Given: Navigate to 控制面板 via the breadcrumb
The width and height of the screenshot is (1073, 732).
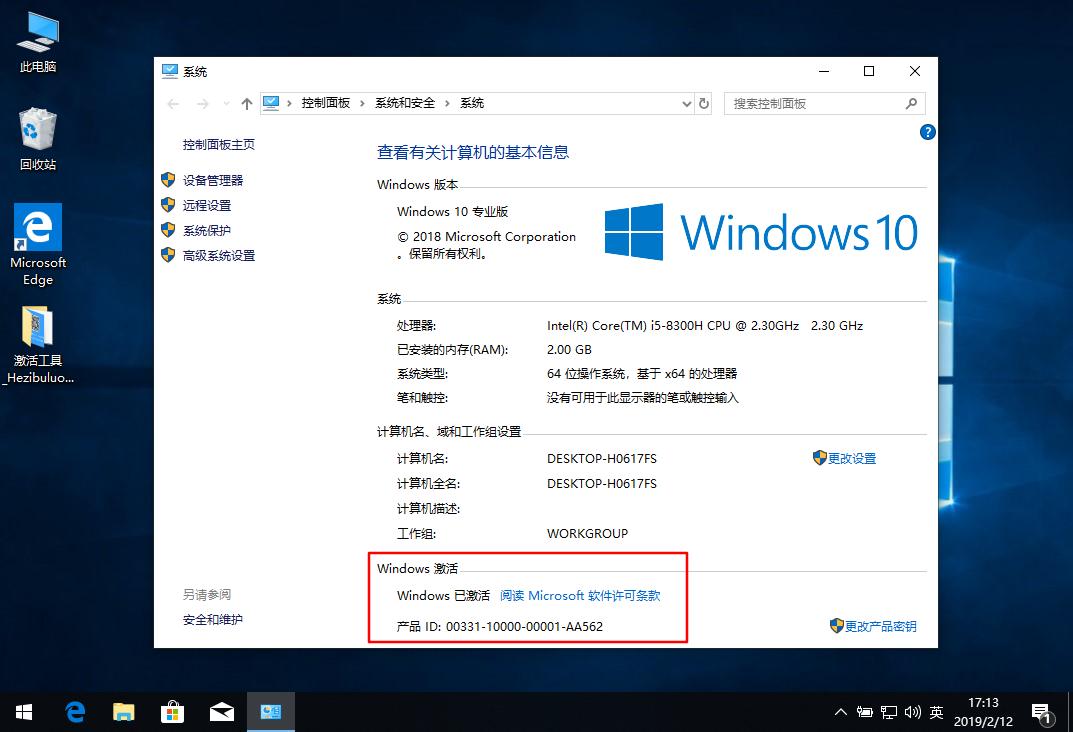Looking at the screenshot, I should [325, 103].
